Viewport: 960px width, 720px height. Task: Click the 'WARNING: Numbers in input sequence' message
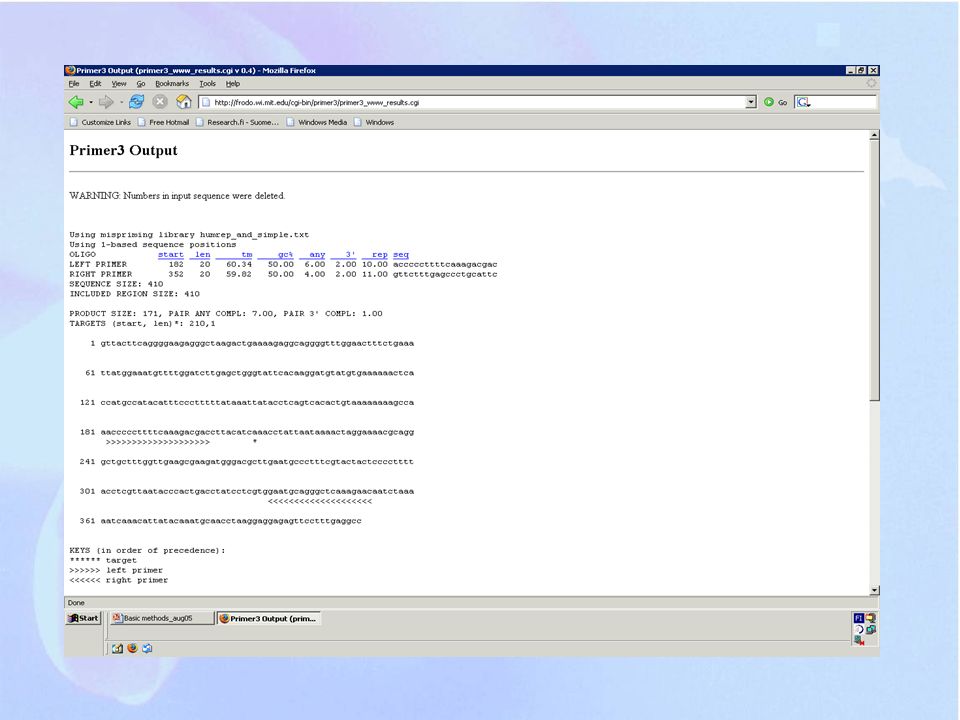coord(177,196)
